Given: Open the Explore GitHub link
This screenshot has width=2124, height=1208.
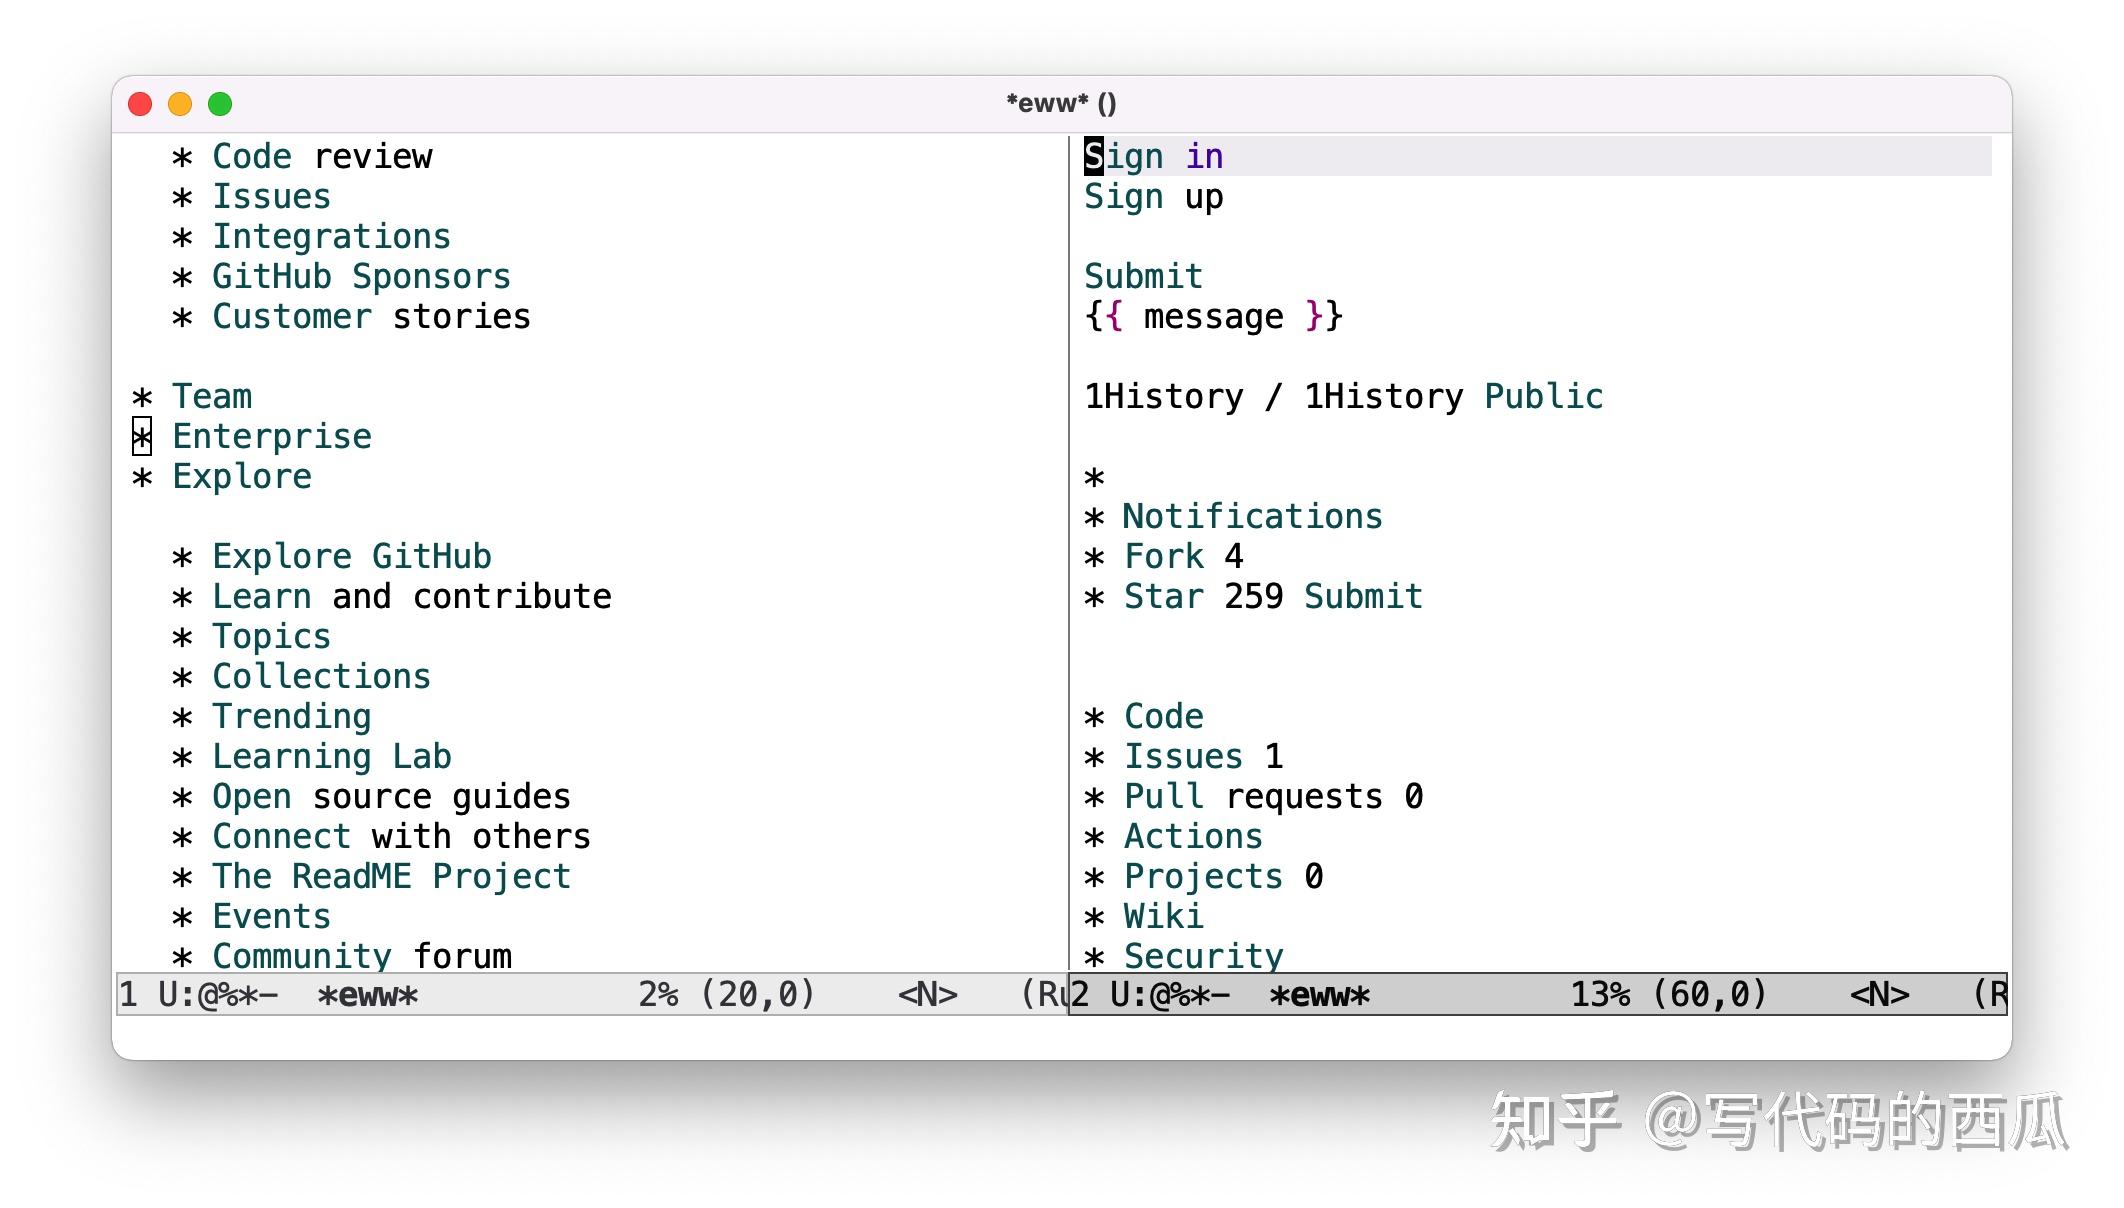Looking at the screenshot, I should click(352, 557).
